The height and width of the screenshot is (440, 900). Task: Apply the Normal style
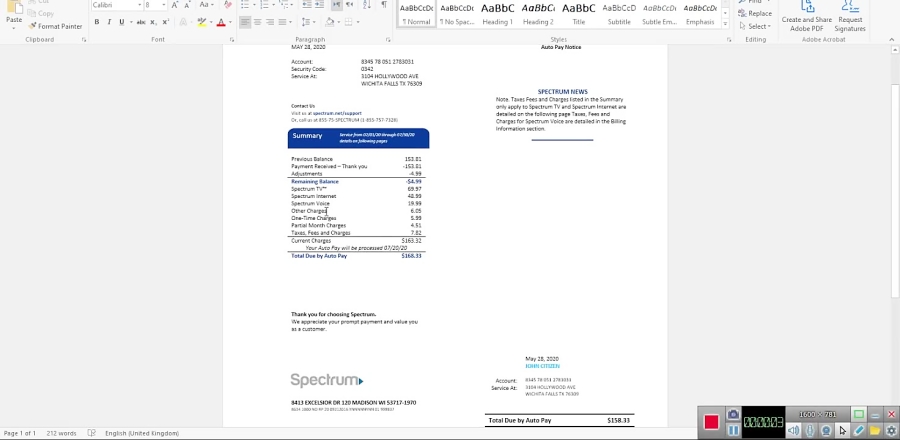[x=416, y=14]
